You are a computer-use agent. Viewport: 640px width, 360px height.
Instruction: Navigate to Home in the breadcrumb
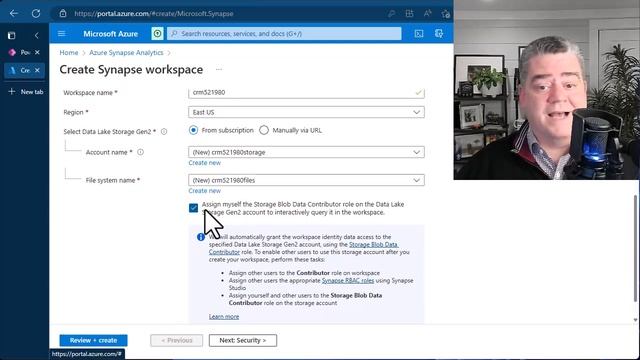coord(69,53)
